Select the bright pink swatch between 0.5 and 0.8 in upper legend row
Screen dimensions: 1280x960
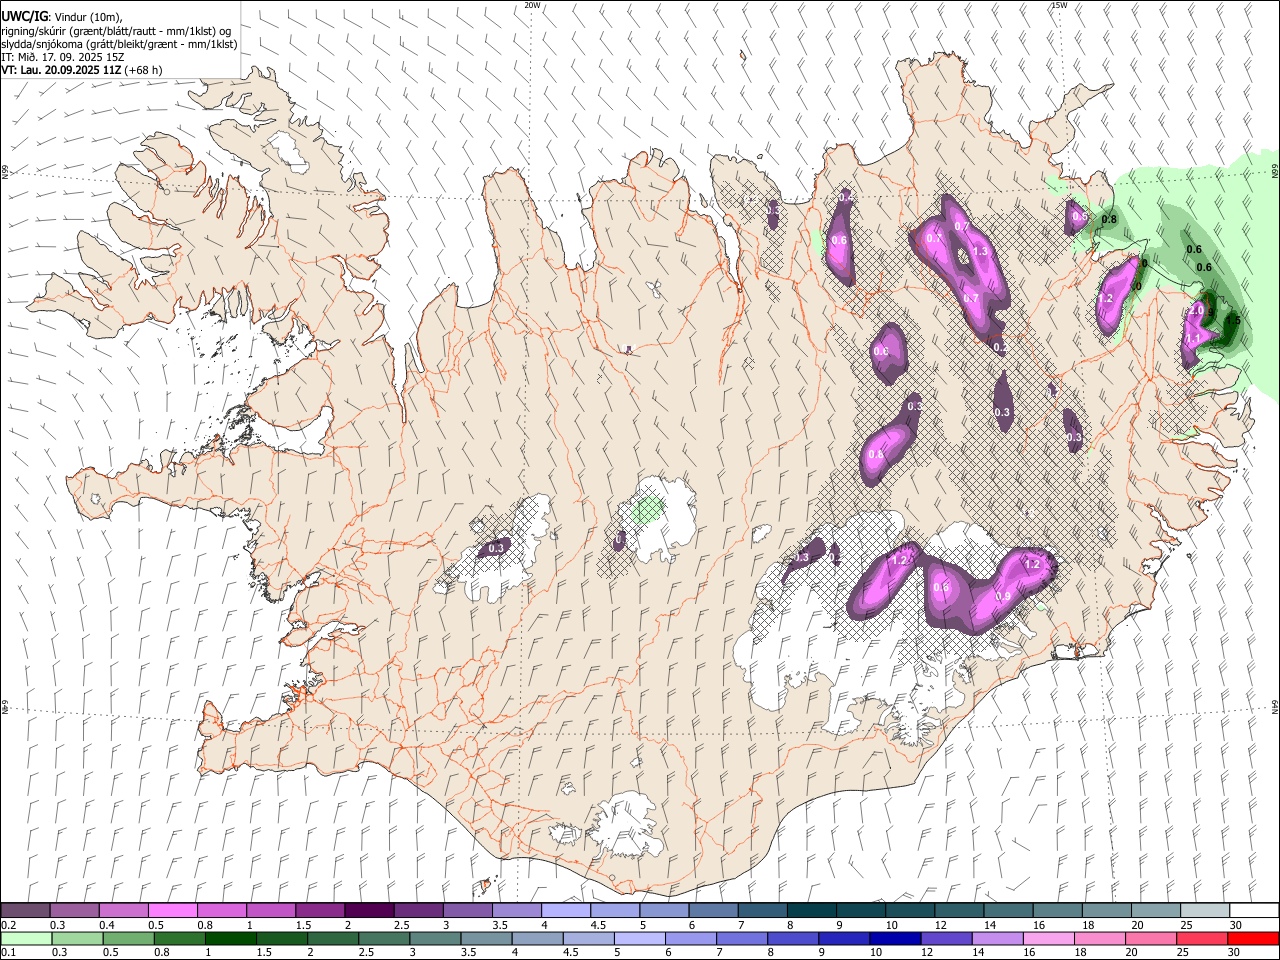[173, 911]
